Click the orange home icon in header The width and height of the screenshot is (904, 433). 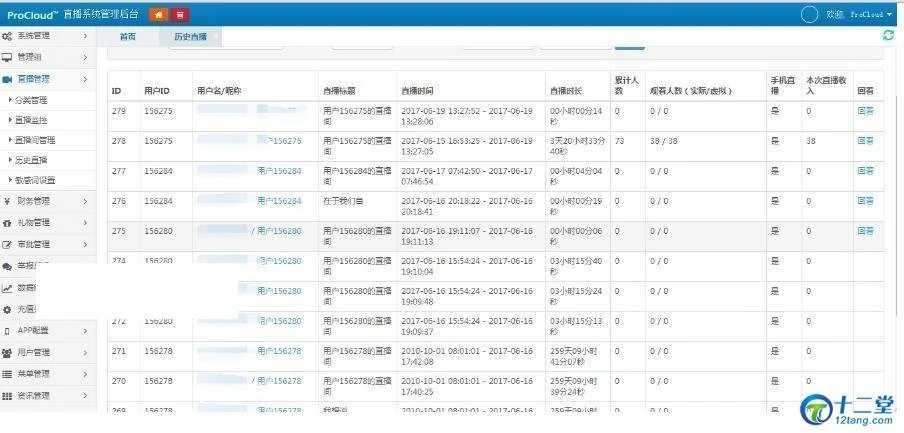158,15
